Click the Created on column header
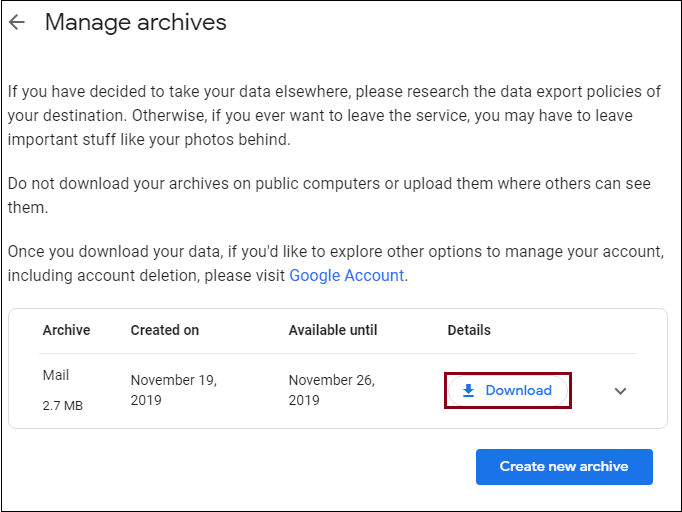682x512 pixels. (164, 330)
